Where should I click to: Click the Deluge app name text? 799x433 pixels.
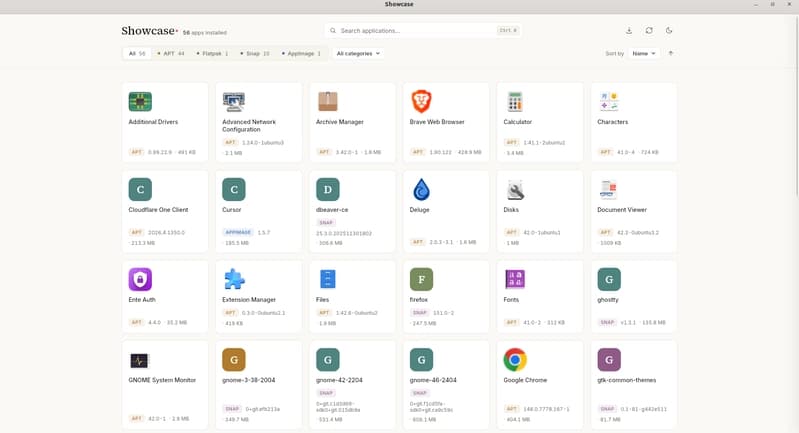(x=419, y=210)
